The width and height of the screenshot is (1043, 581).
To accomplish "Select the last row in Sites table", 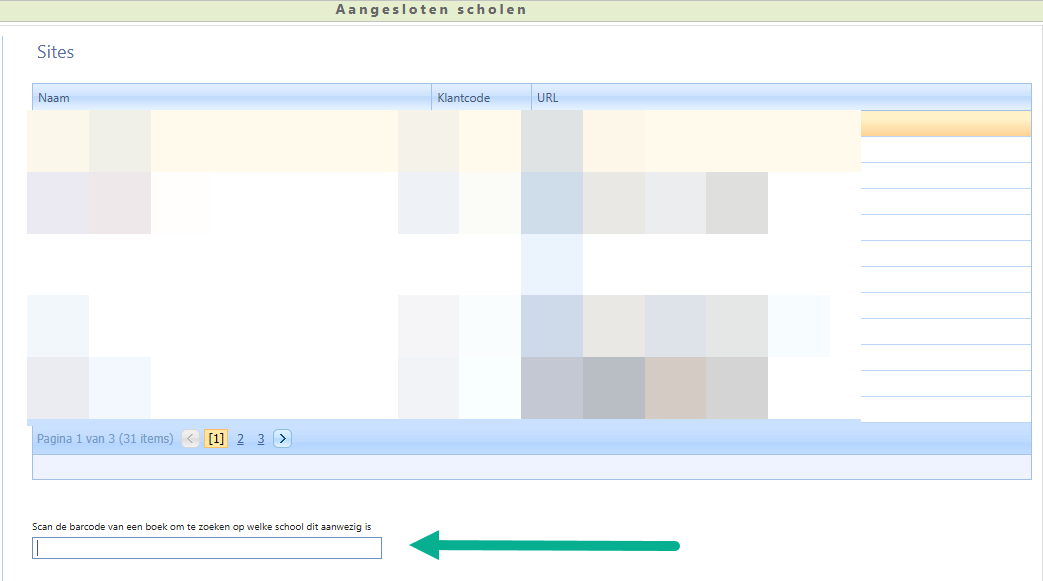I will click(x=945, y=410).
